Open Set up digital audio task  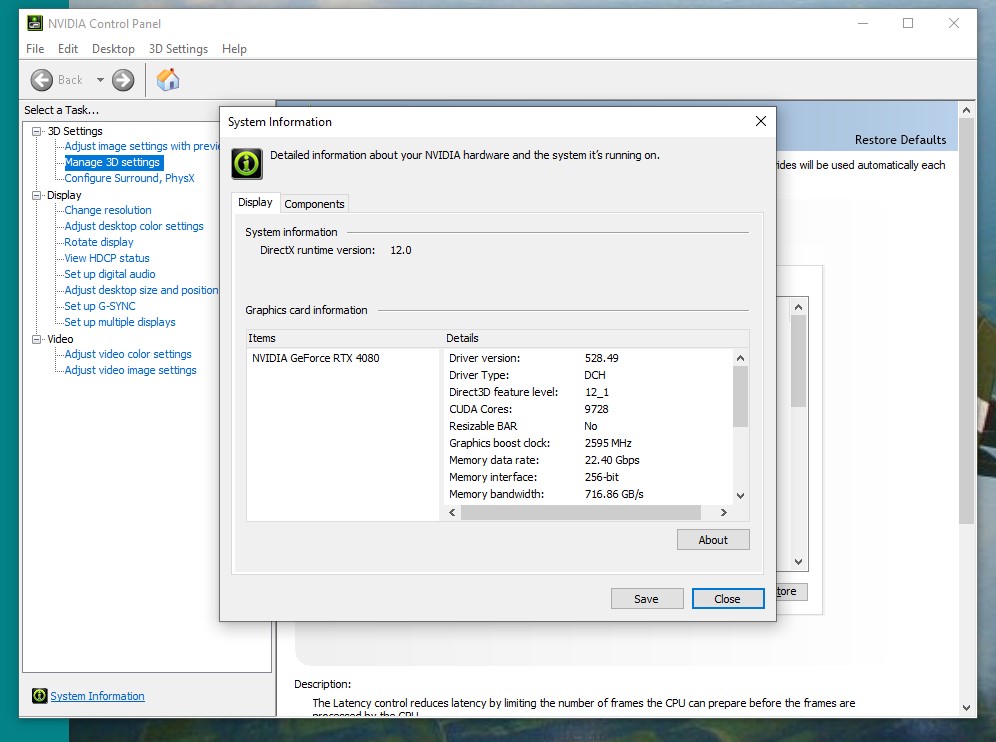[x=110, y=274]
